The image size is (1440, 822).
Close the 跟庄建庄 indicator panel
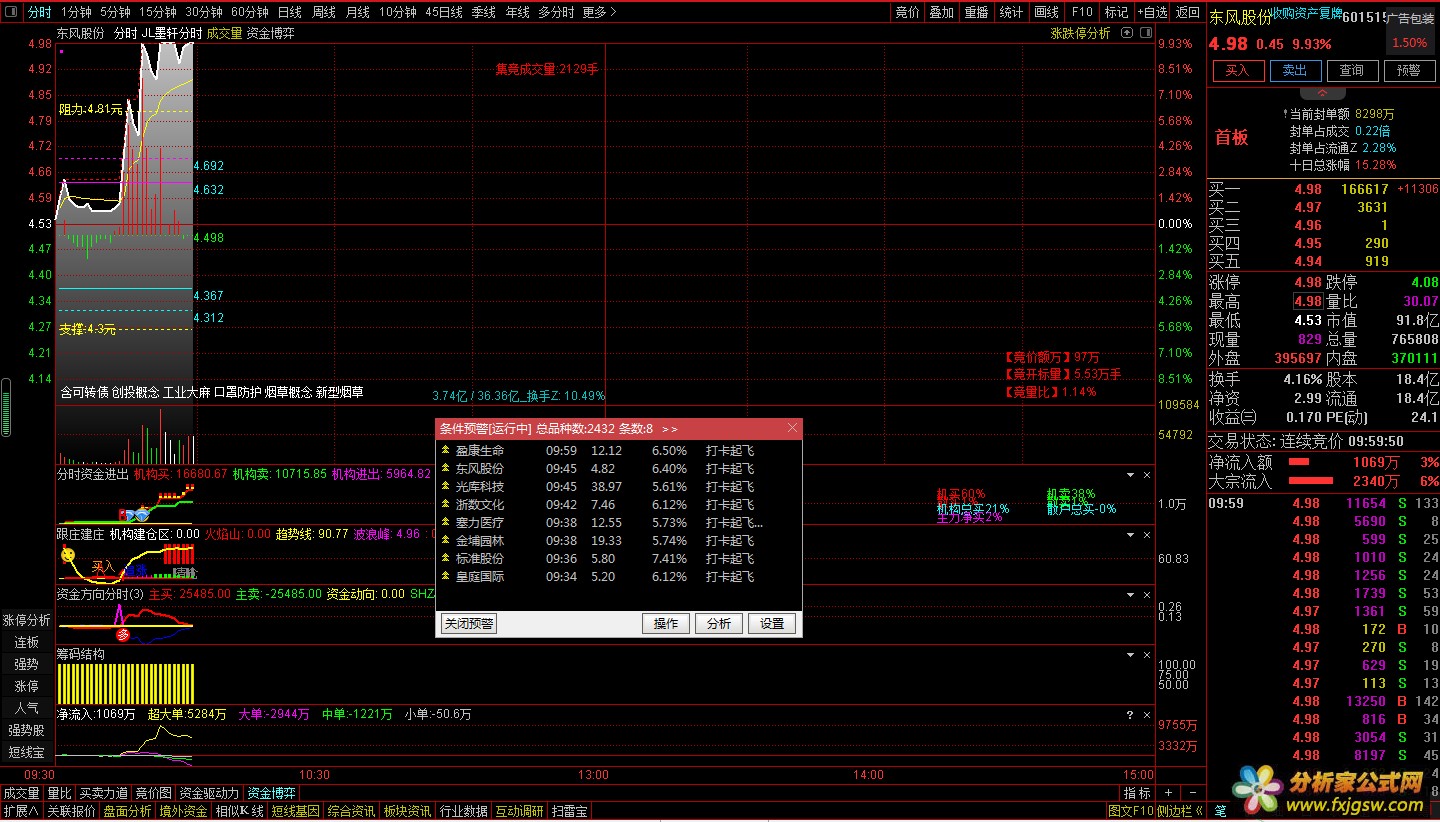tap(1147, 535)
